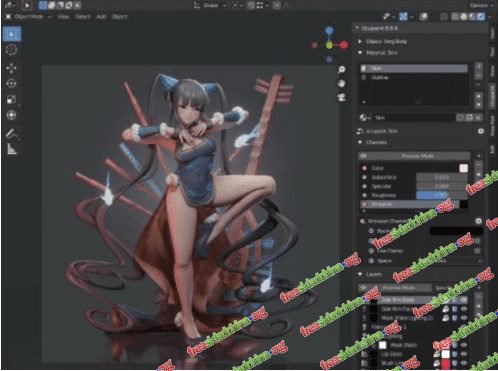
Task: Click the blue Z axis gizmo ball
Action: [x=329, y=31]
